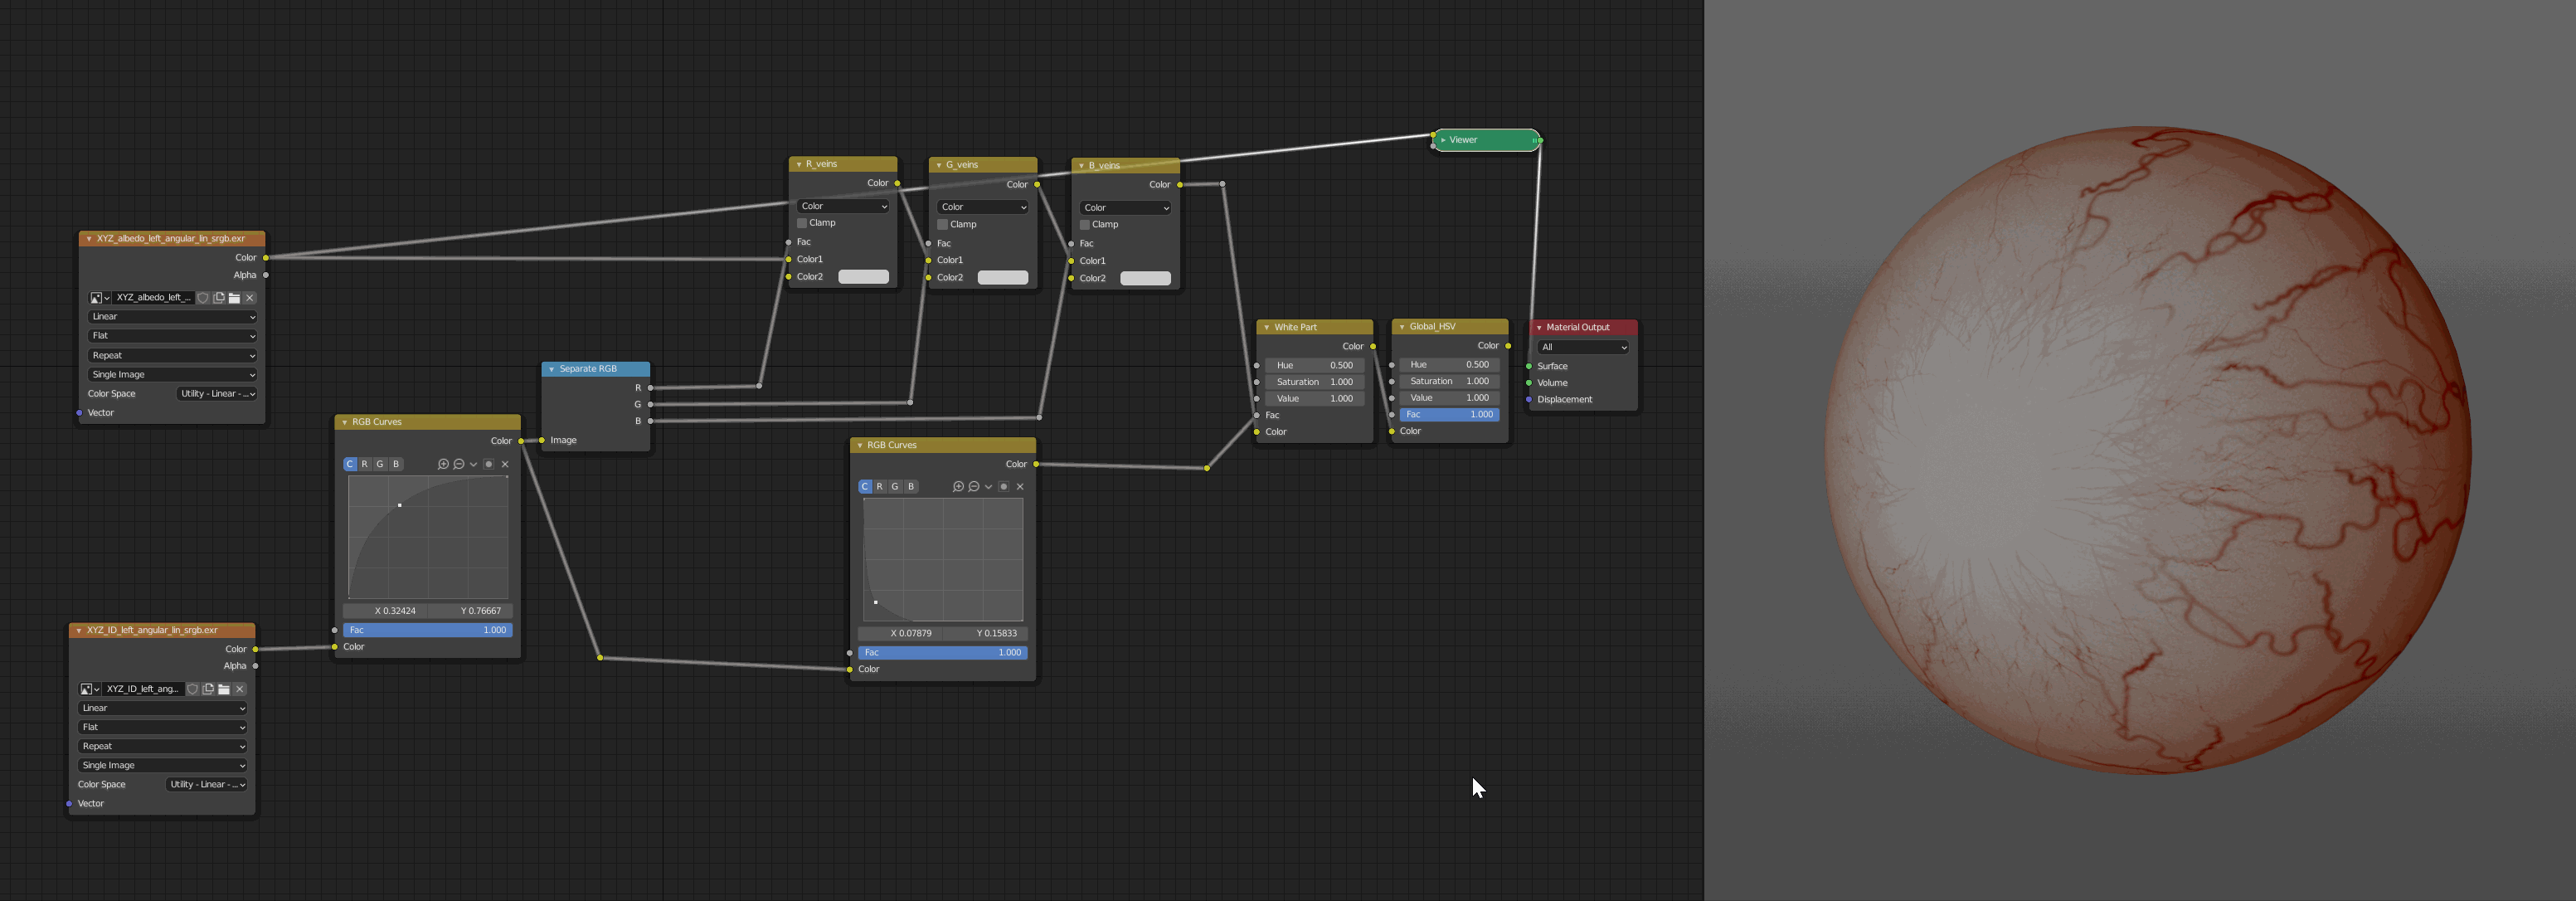Click clipping options icon on left RGB Curves

(x=489, y=464)
